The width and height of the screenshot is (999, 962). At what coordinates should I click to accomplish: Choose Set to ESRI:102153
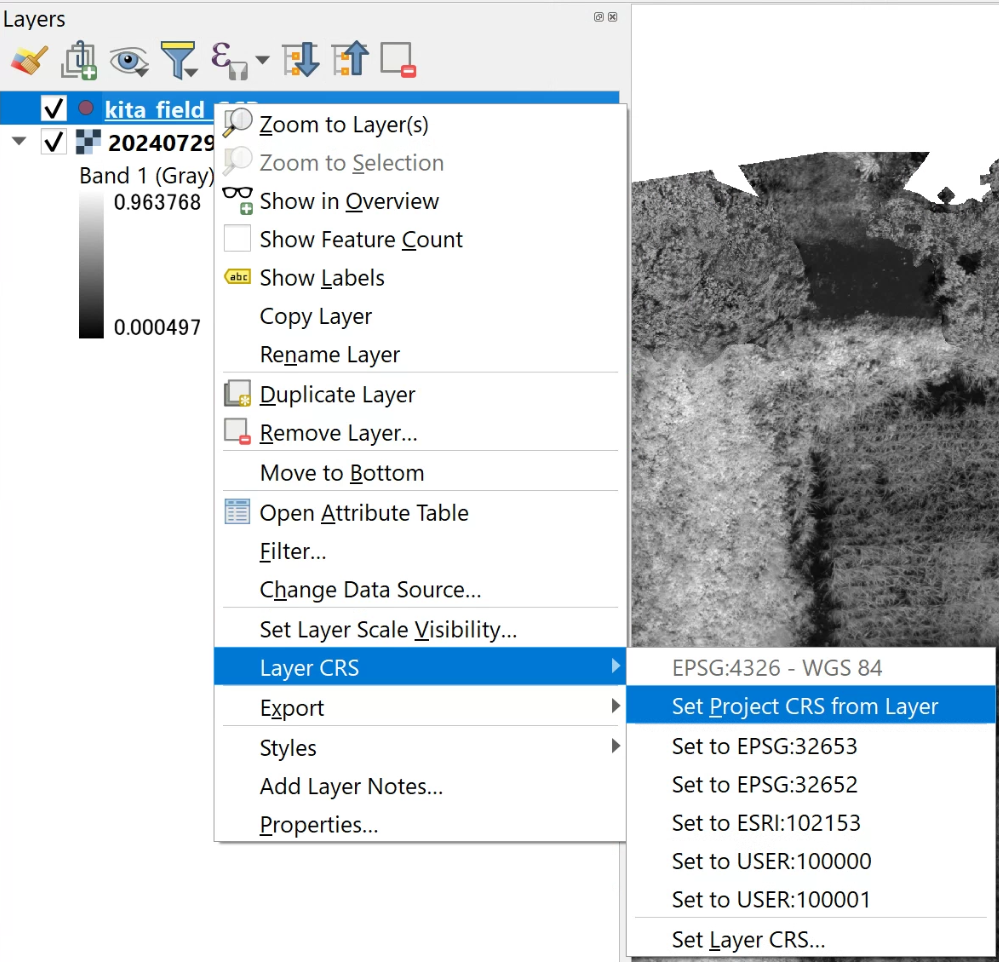810,822
